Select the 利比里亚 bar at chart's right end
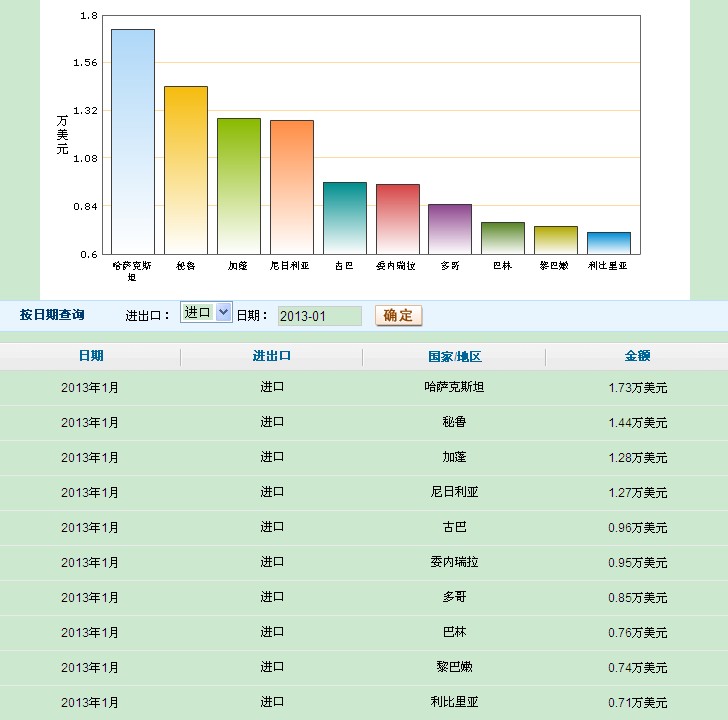The height and width of the screenshot is (720, 728). click(x=609, y=243)
